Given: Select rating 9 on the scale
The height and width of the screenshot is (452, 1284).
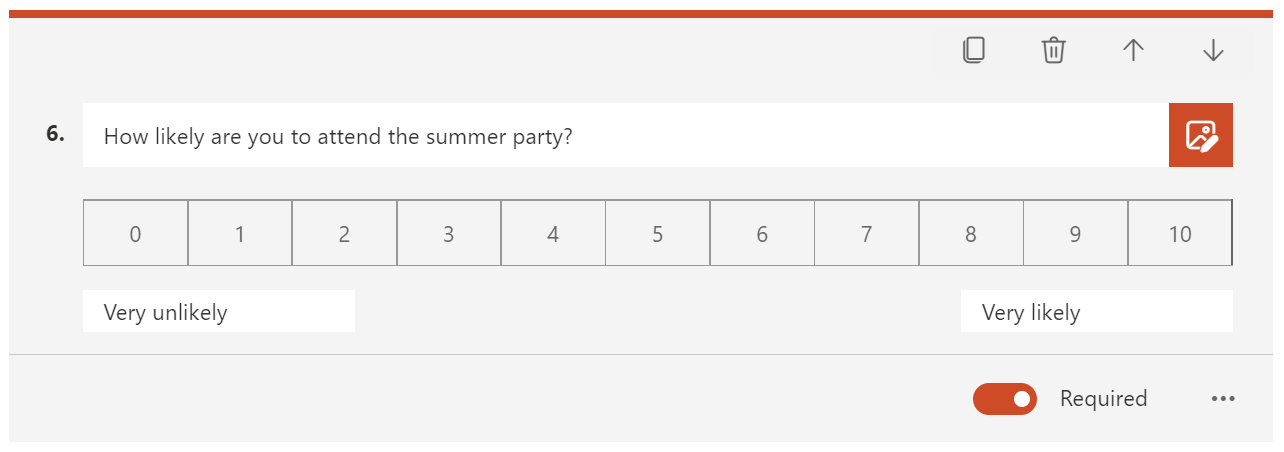Looking at the screenshot, I should [x=1076, y=233].
